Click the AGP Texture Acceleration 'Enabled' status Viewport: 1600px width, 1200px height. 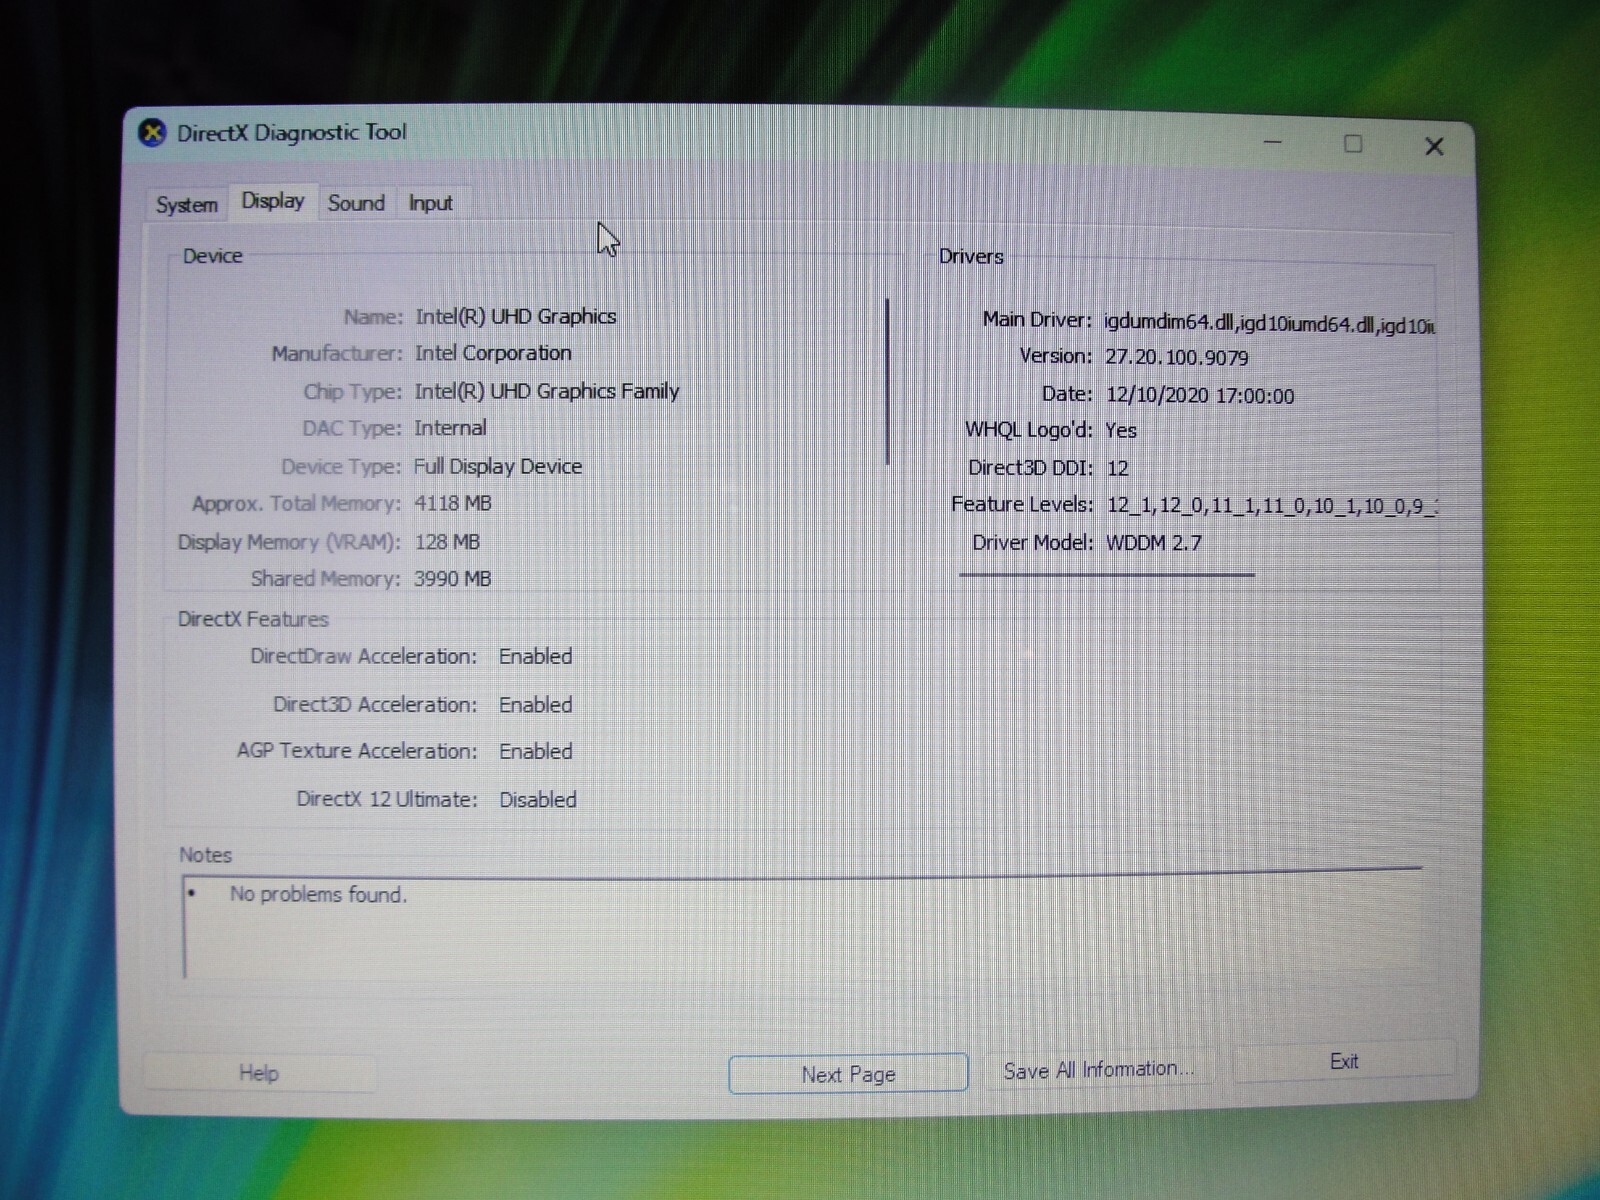[x=536, y=751]
